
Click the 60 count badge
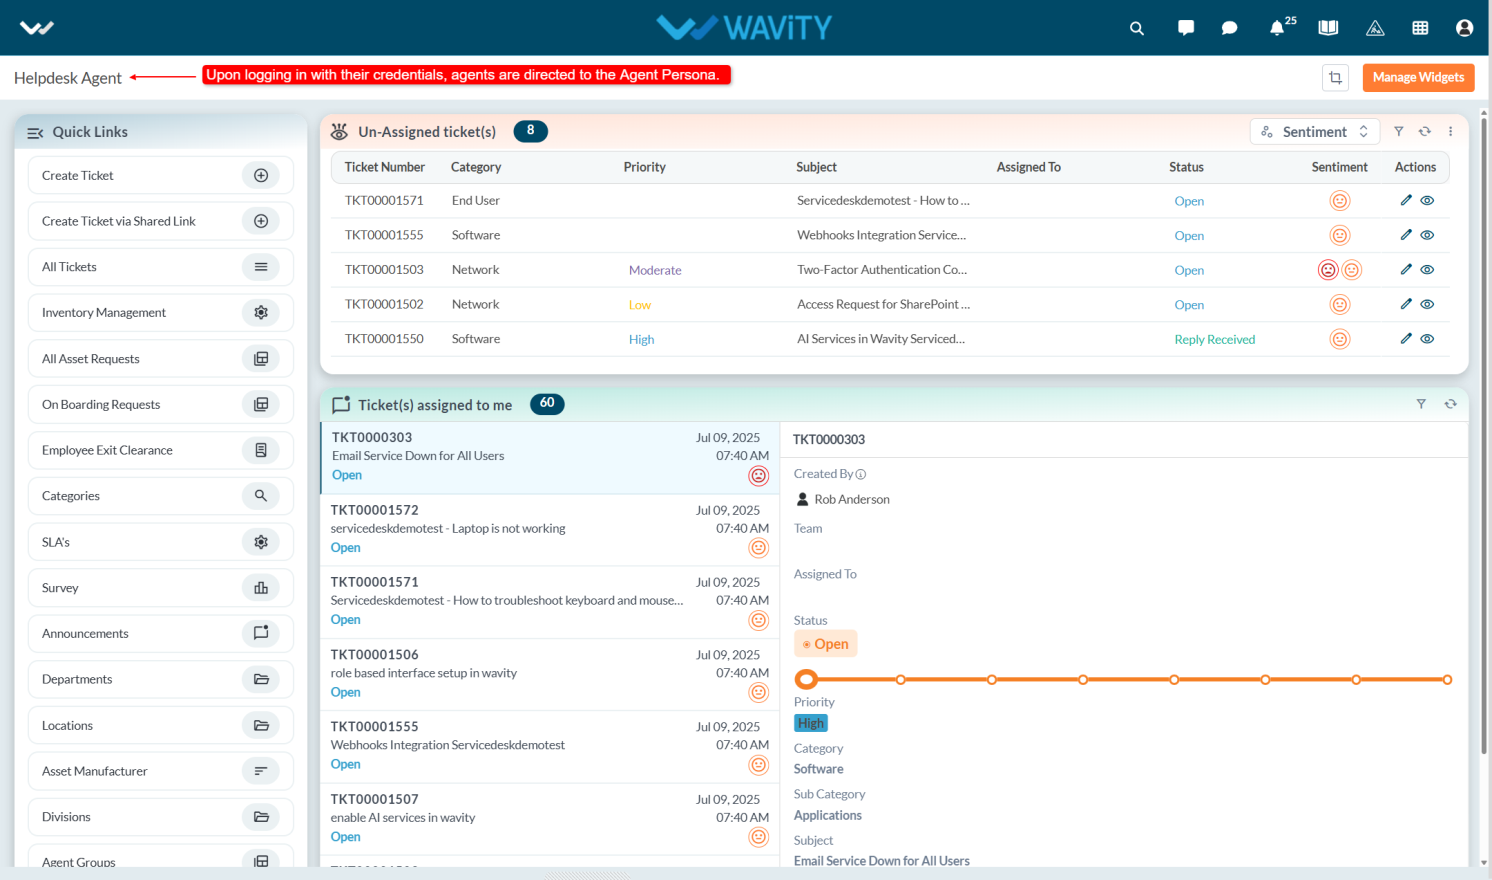547,403
